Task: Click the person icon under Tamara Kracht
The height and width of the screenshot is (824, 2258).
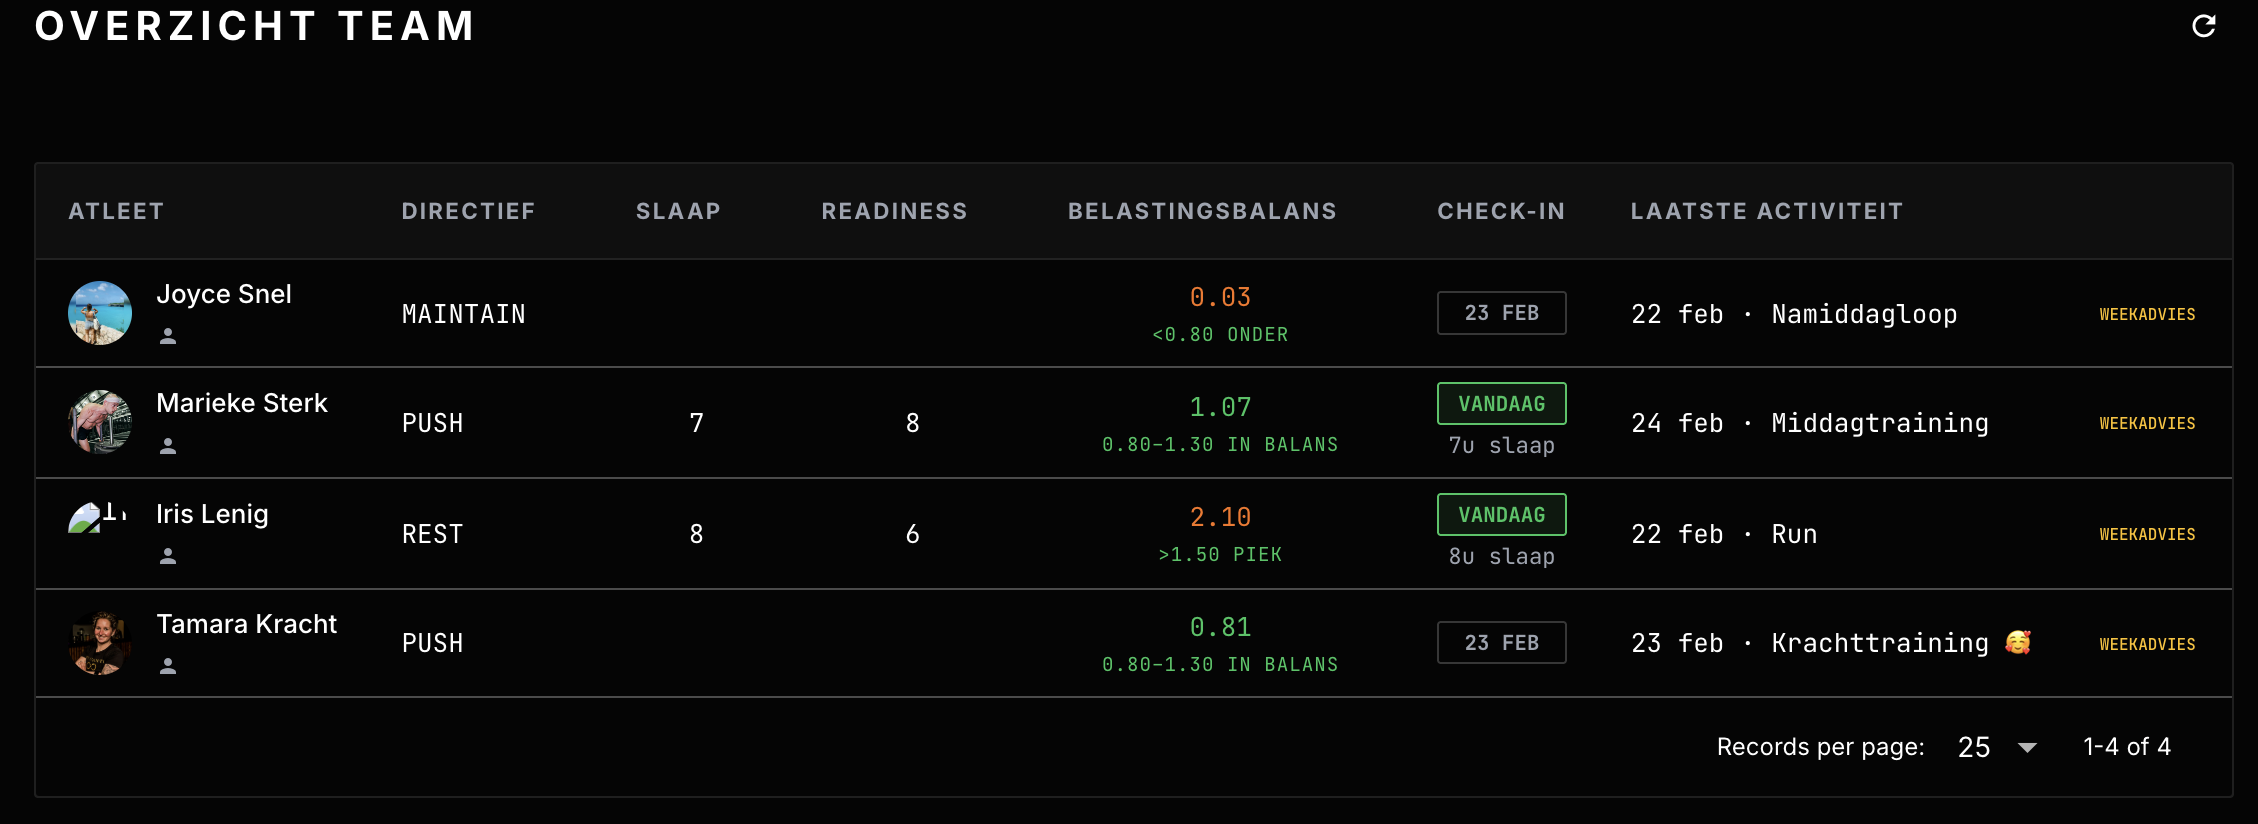Action: point(168,666)
